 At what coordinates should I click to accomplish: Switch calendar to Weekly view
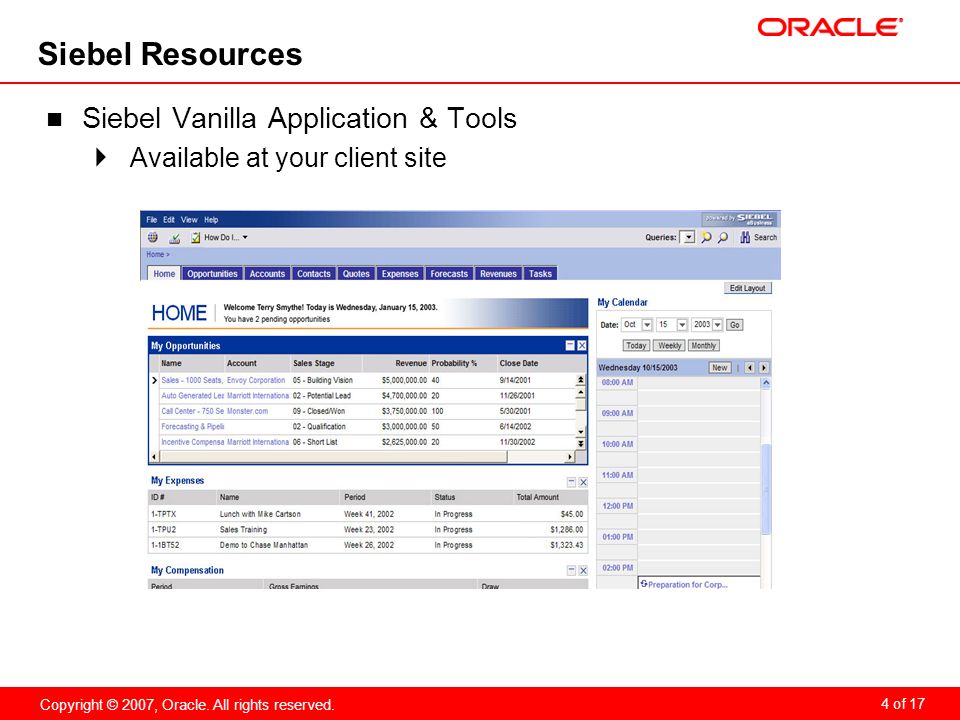(669, 346)
